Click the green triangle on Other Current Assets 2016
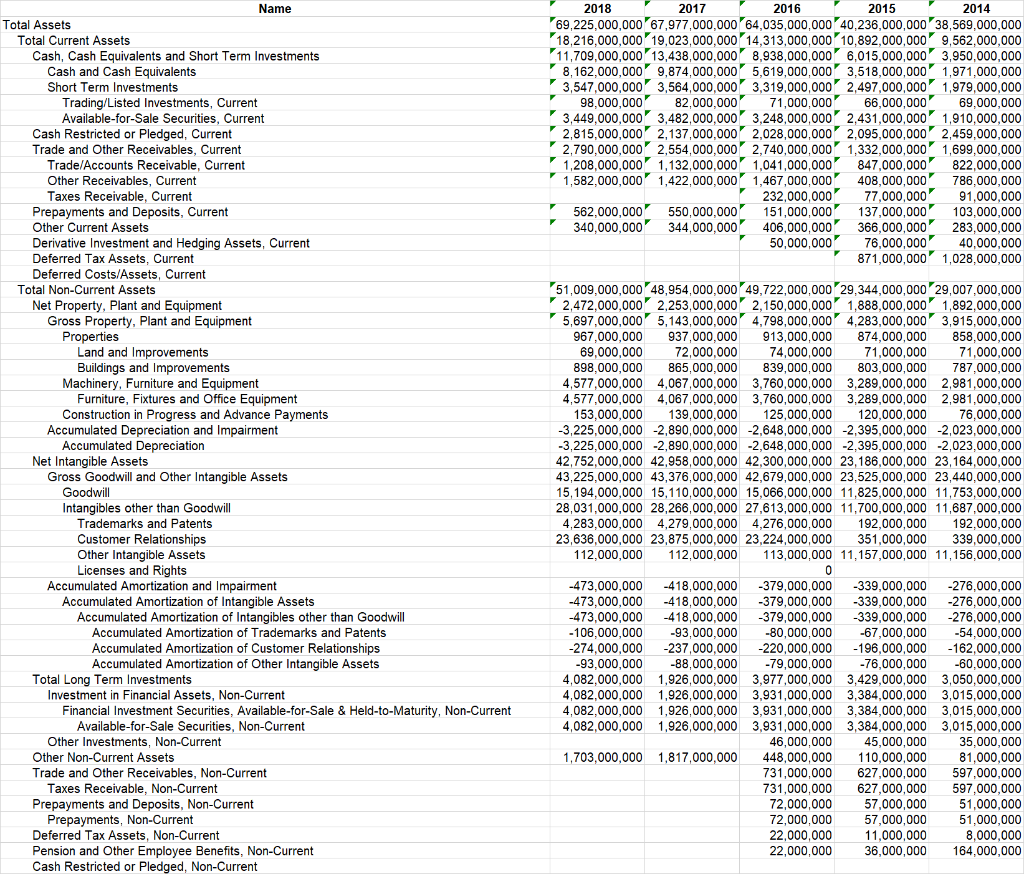Viewport: 1024px width, 874px height. (x=742, y=223)
